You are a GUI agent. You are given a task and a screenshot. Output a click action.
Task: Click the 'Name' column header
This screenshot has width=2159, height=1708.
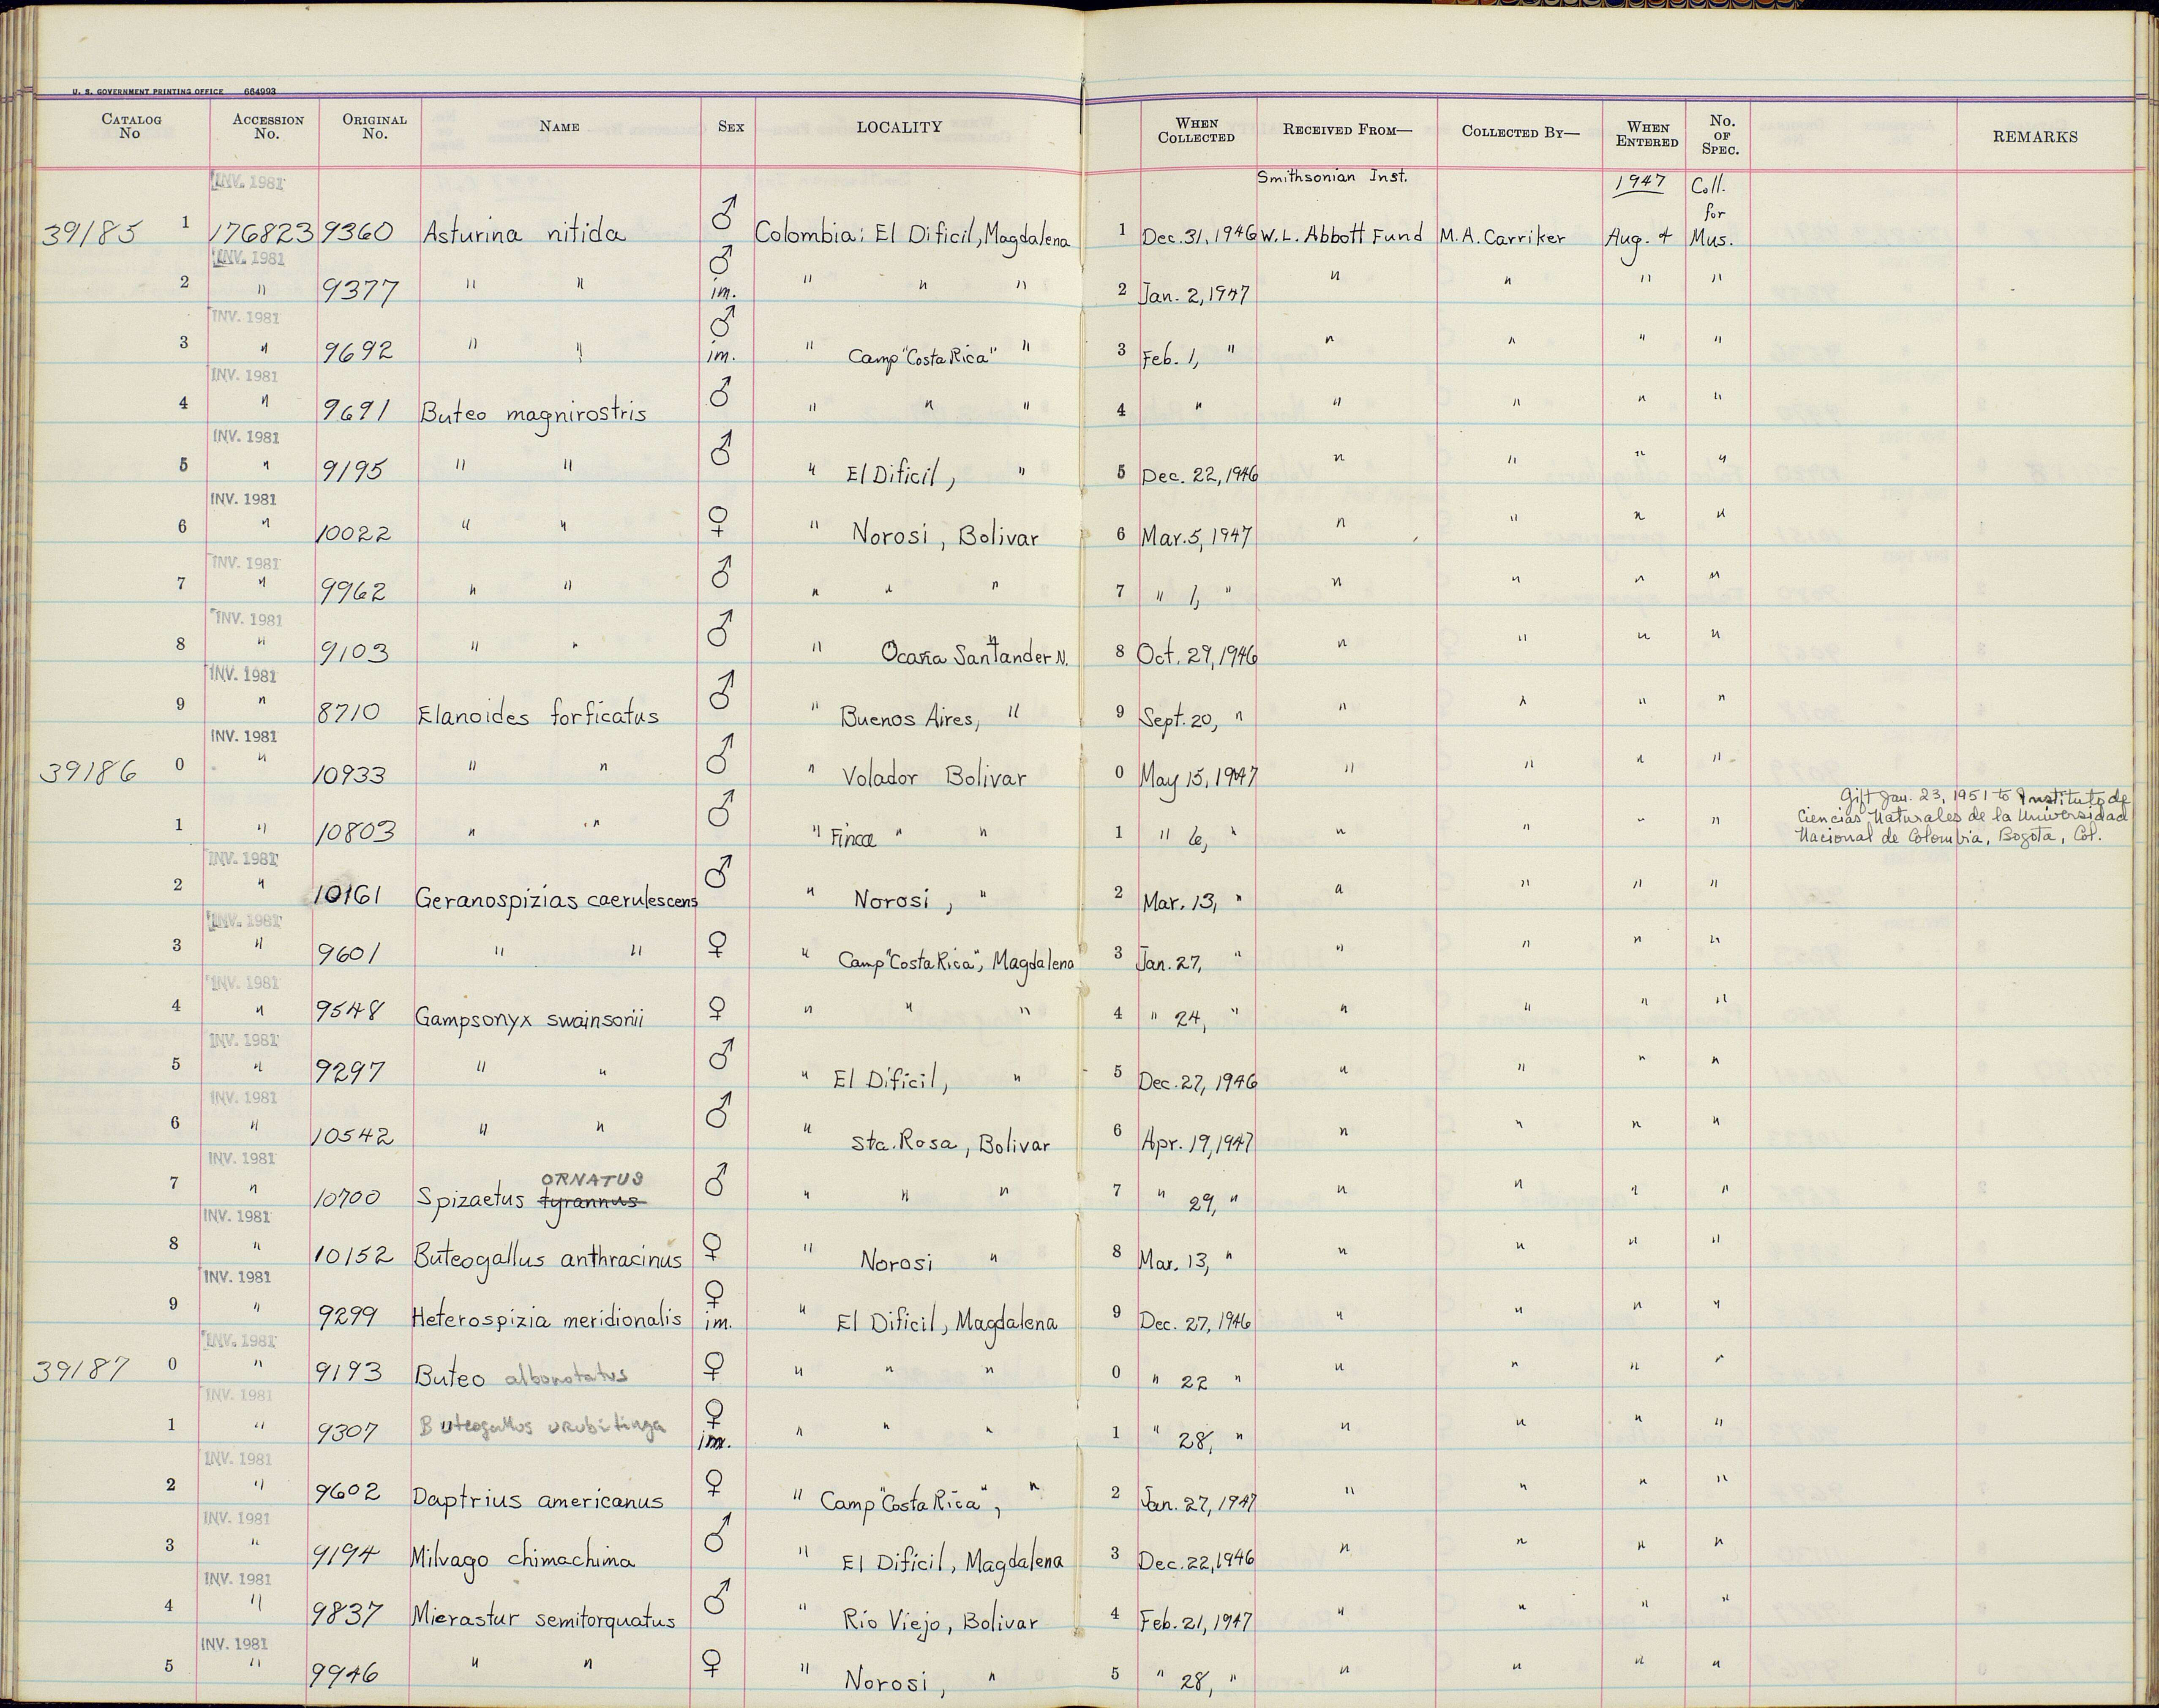[559, 127]
